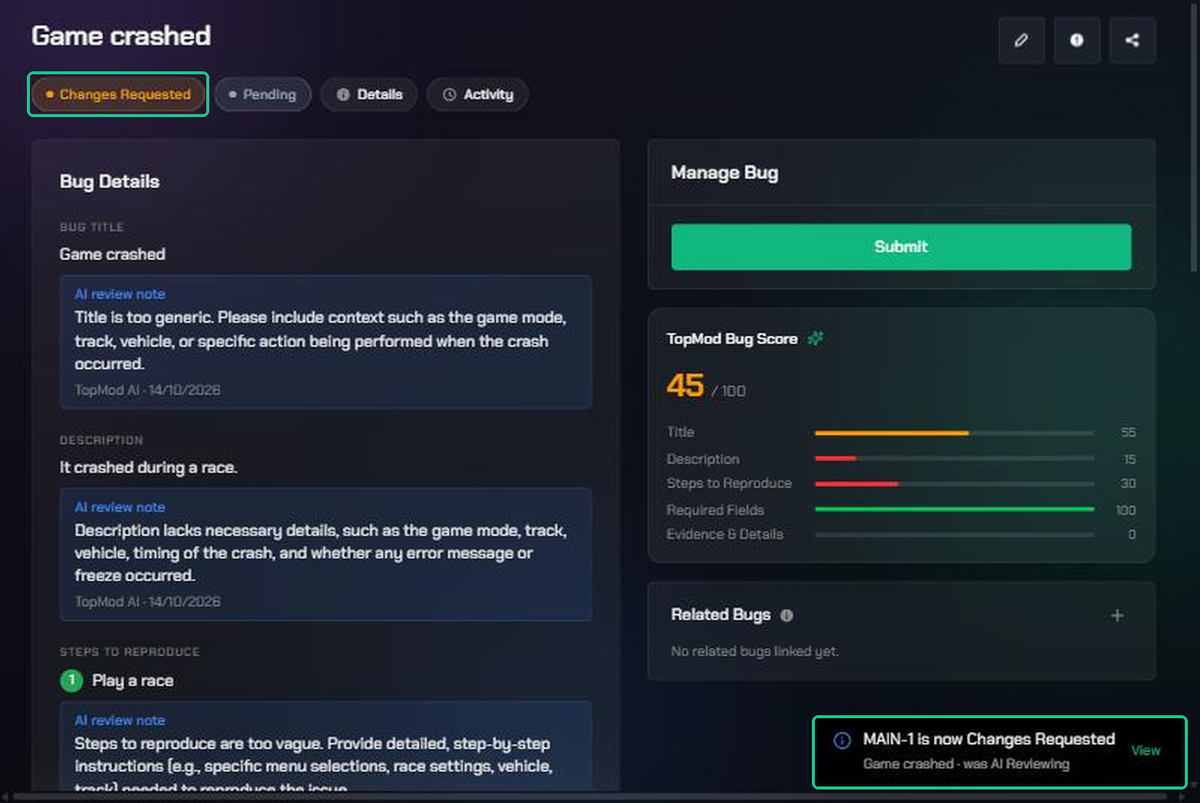Click the AI review note under Bug Title

(326, 342)
